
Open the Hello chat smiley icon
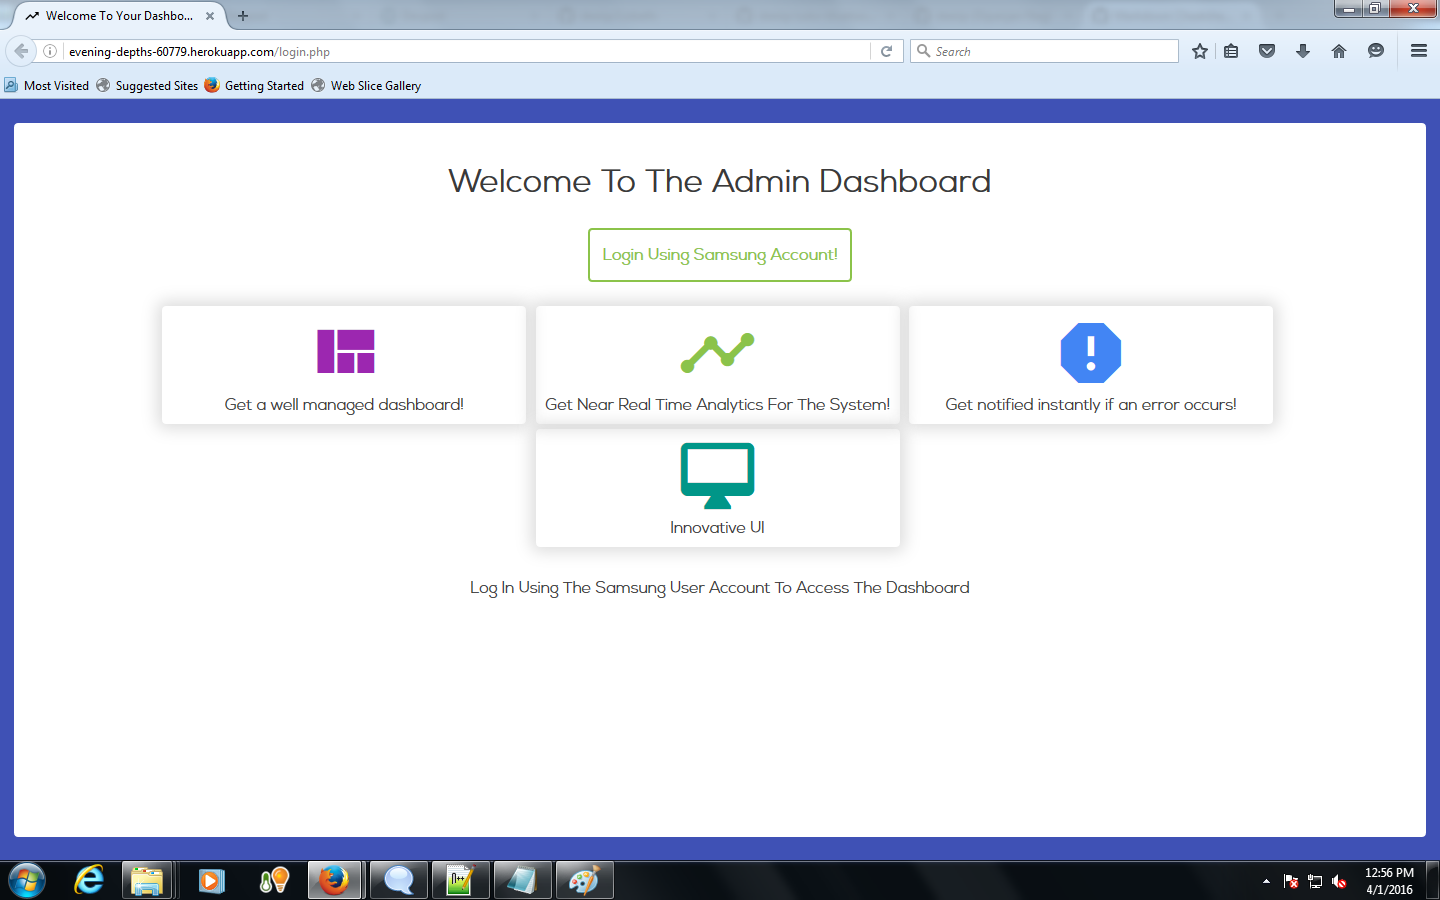coord(1376,51)
